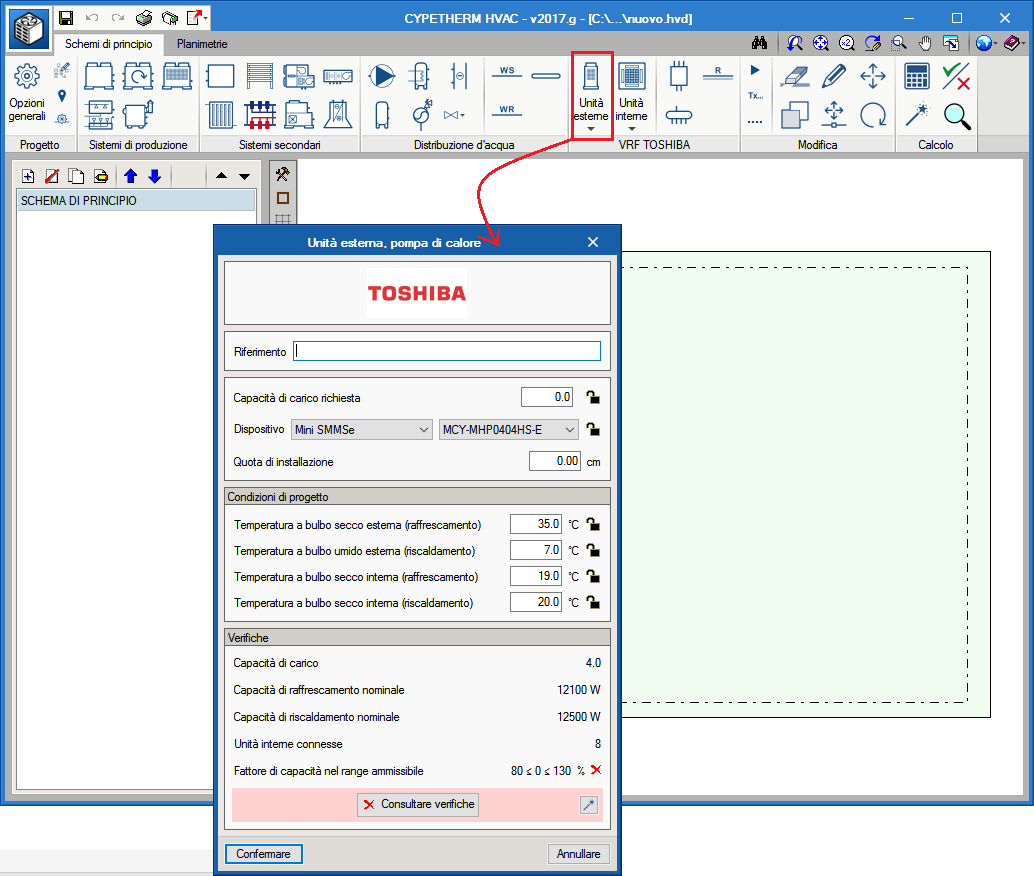Select the R refrigerant pipe tool
This screenshot has height=876, width=1034.
(718, 73)
